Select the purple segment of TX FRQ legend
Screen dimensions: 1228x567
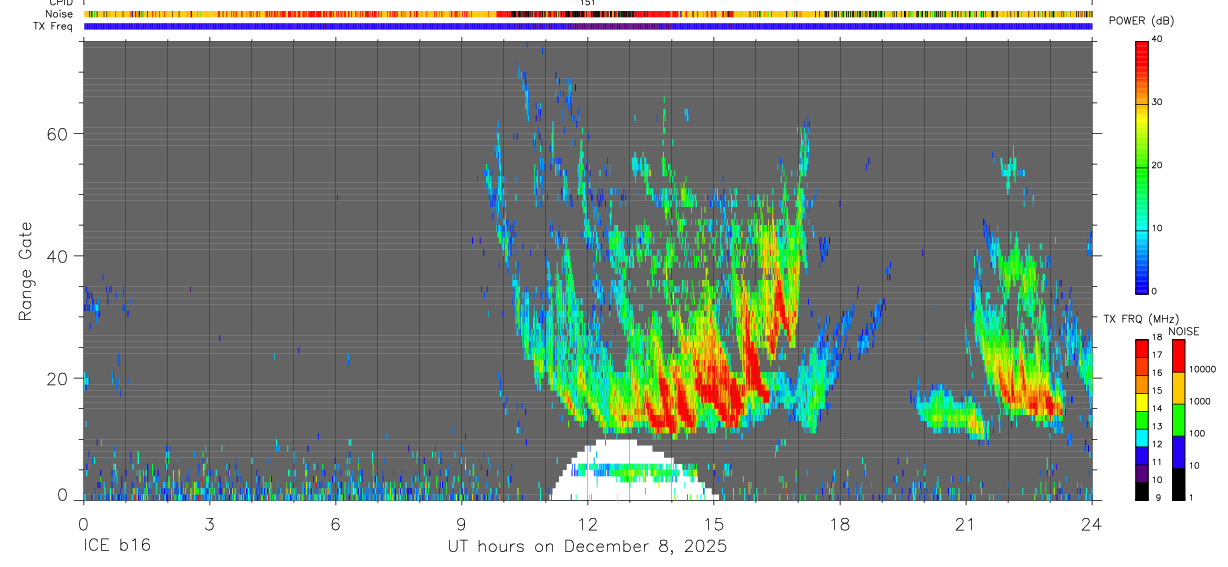tap(1142, 475)
